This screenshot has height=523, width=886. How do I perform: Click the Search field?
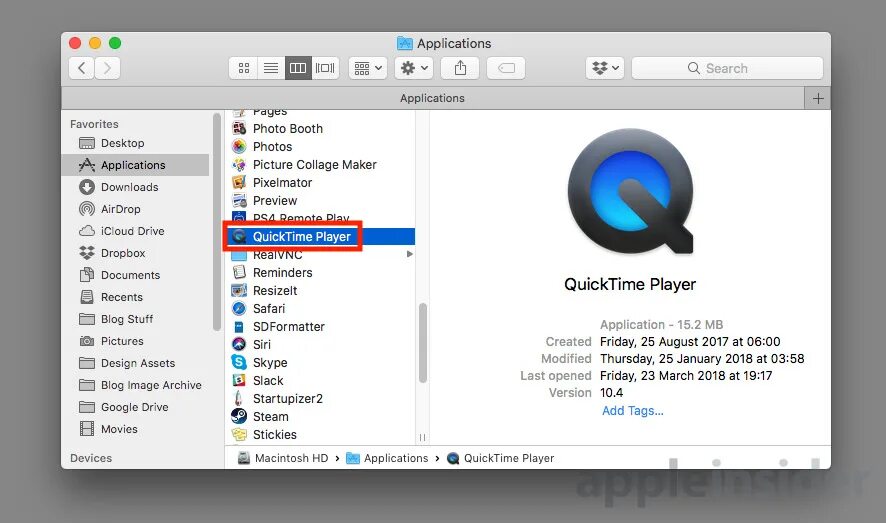point(727,68)
